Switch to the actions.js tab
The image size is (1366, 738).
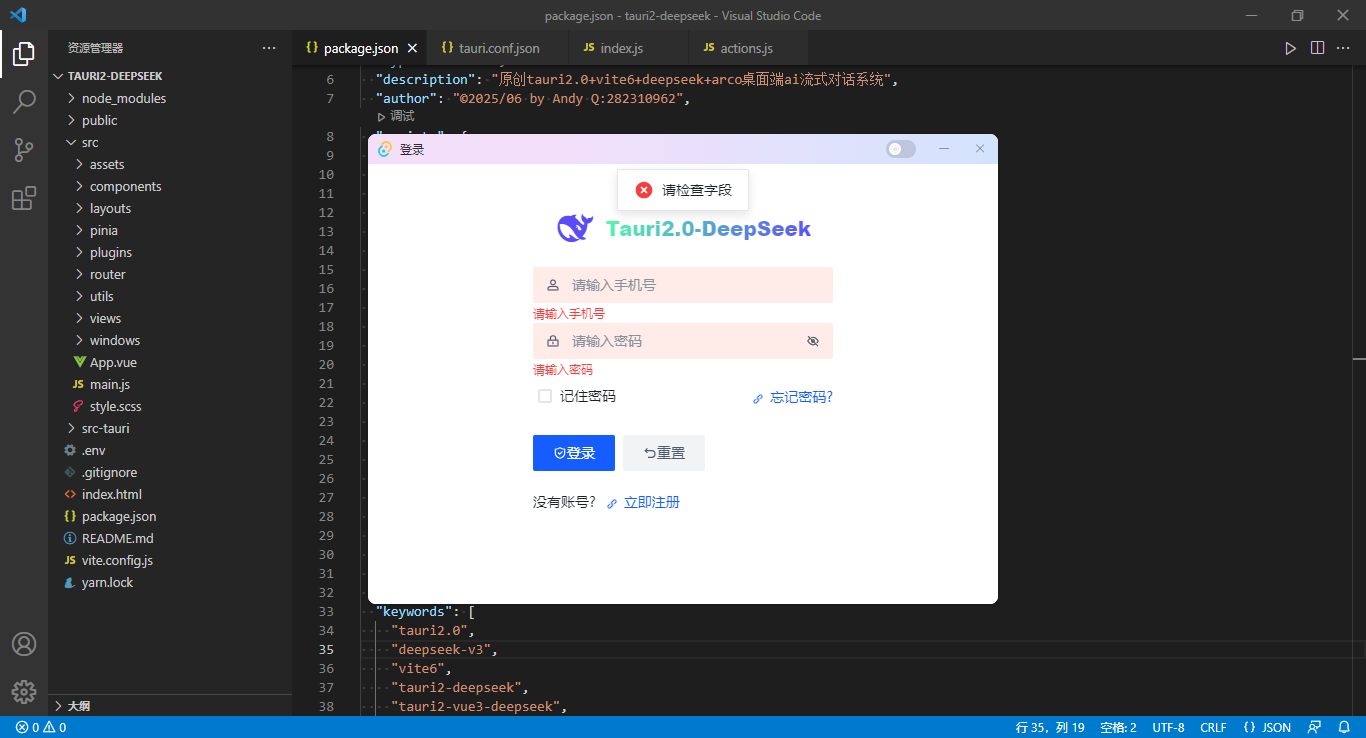(747, 48)
